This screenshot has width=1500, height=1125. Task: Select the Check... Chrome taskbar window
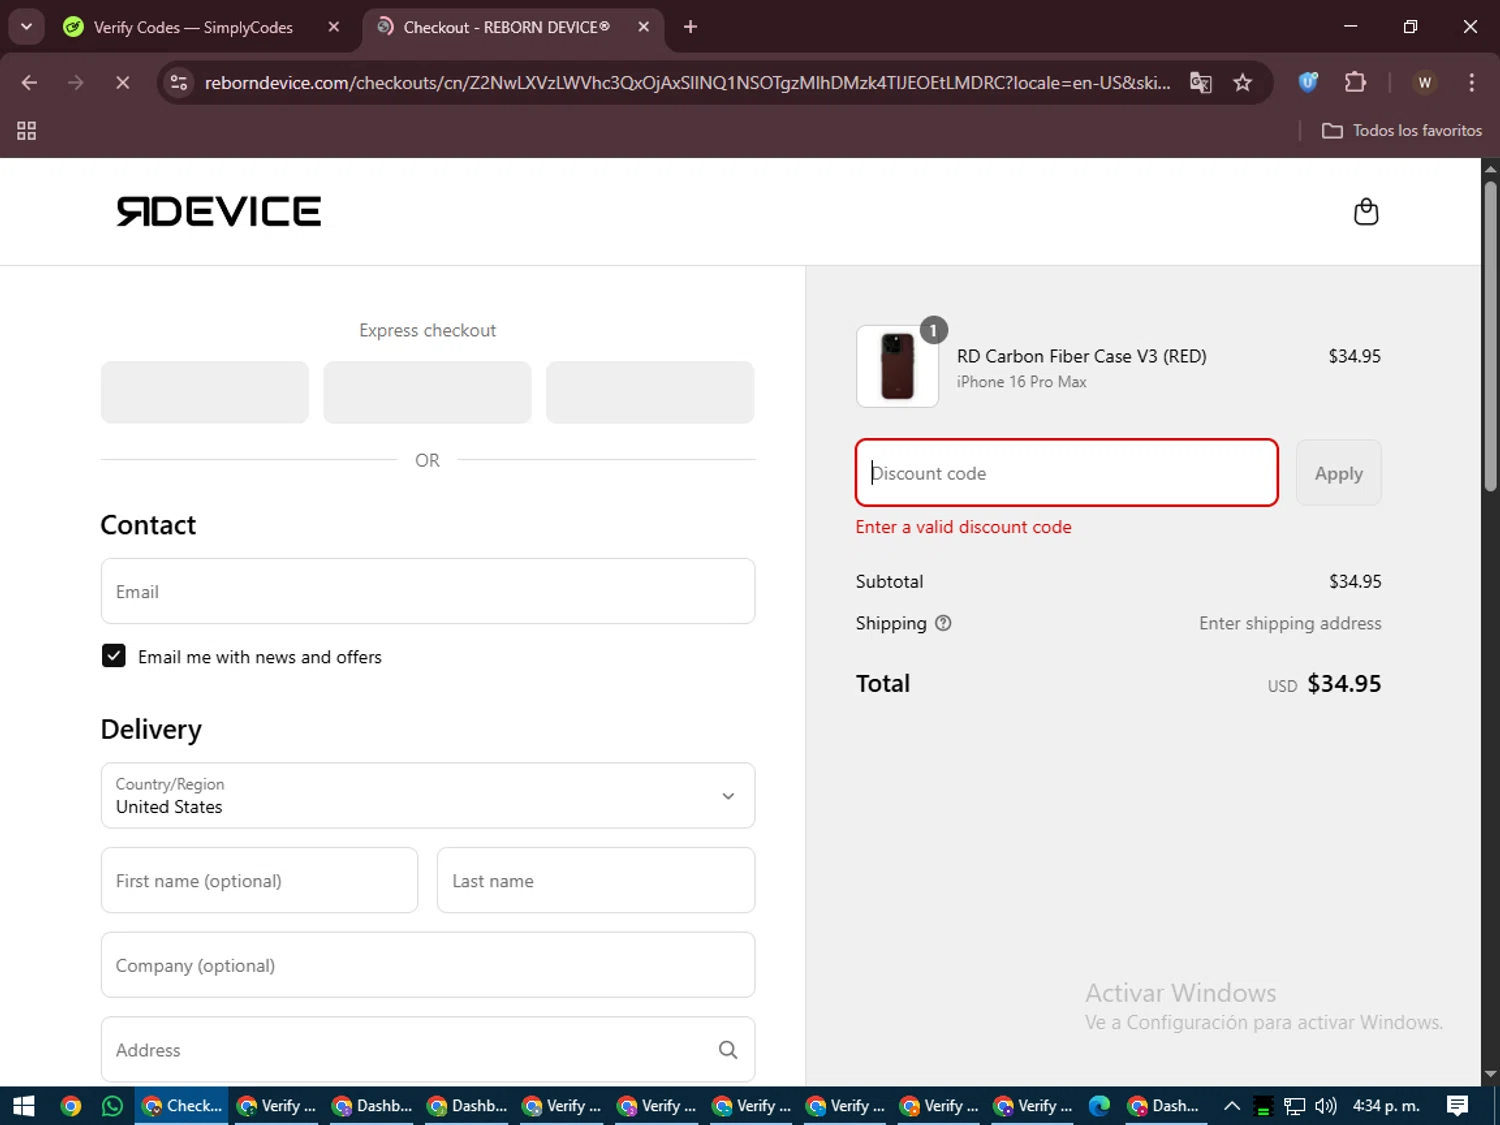(181, 1106)
